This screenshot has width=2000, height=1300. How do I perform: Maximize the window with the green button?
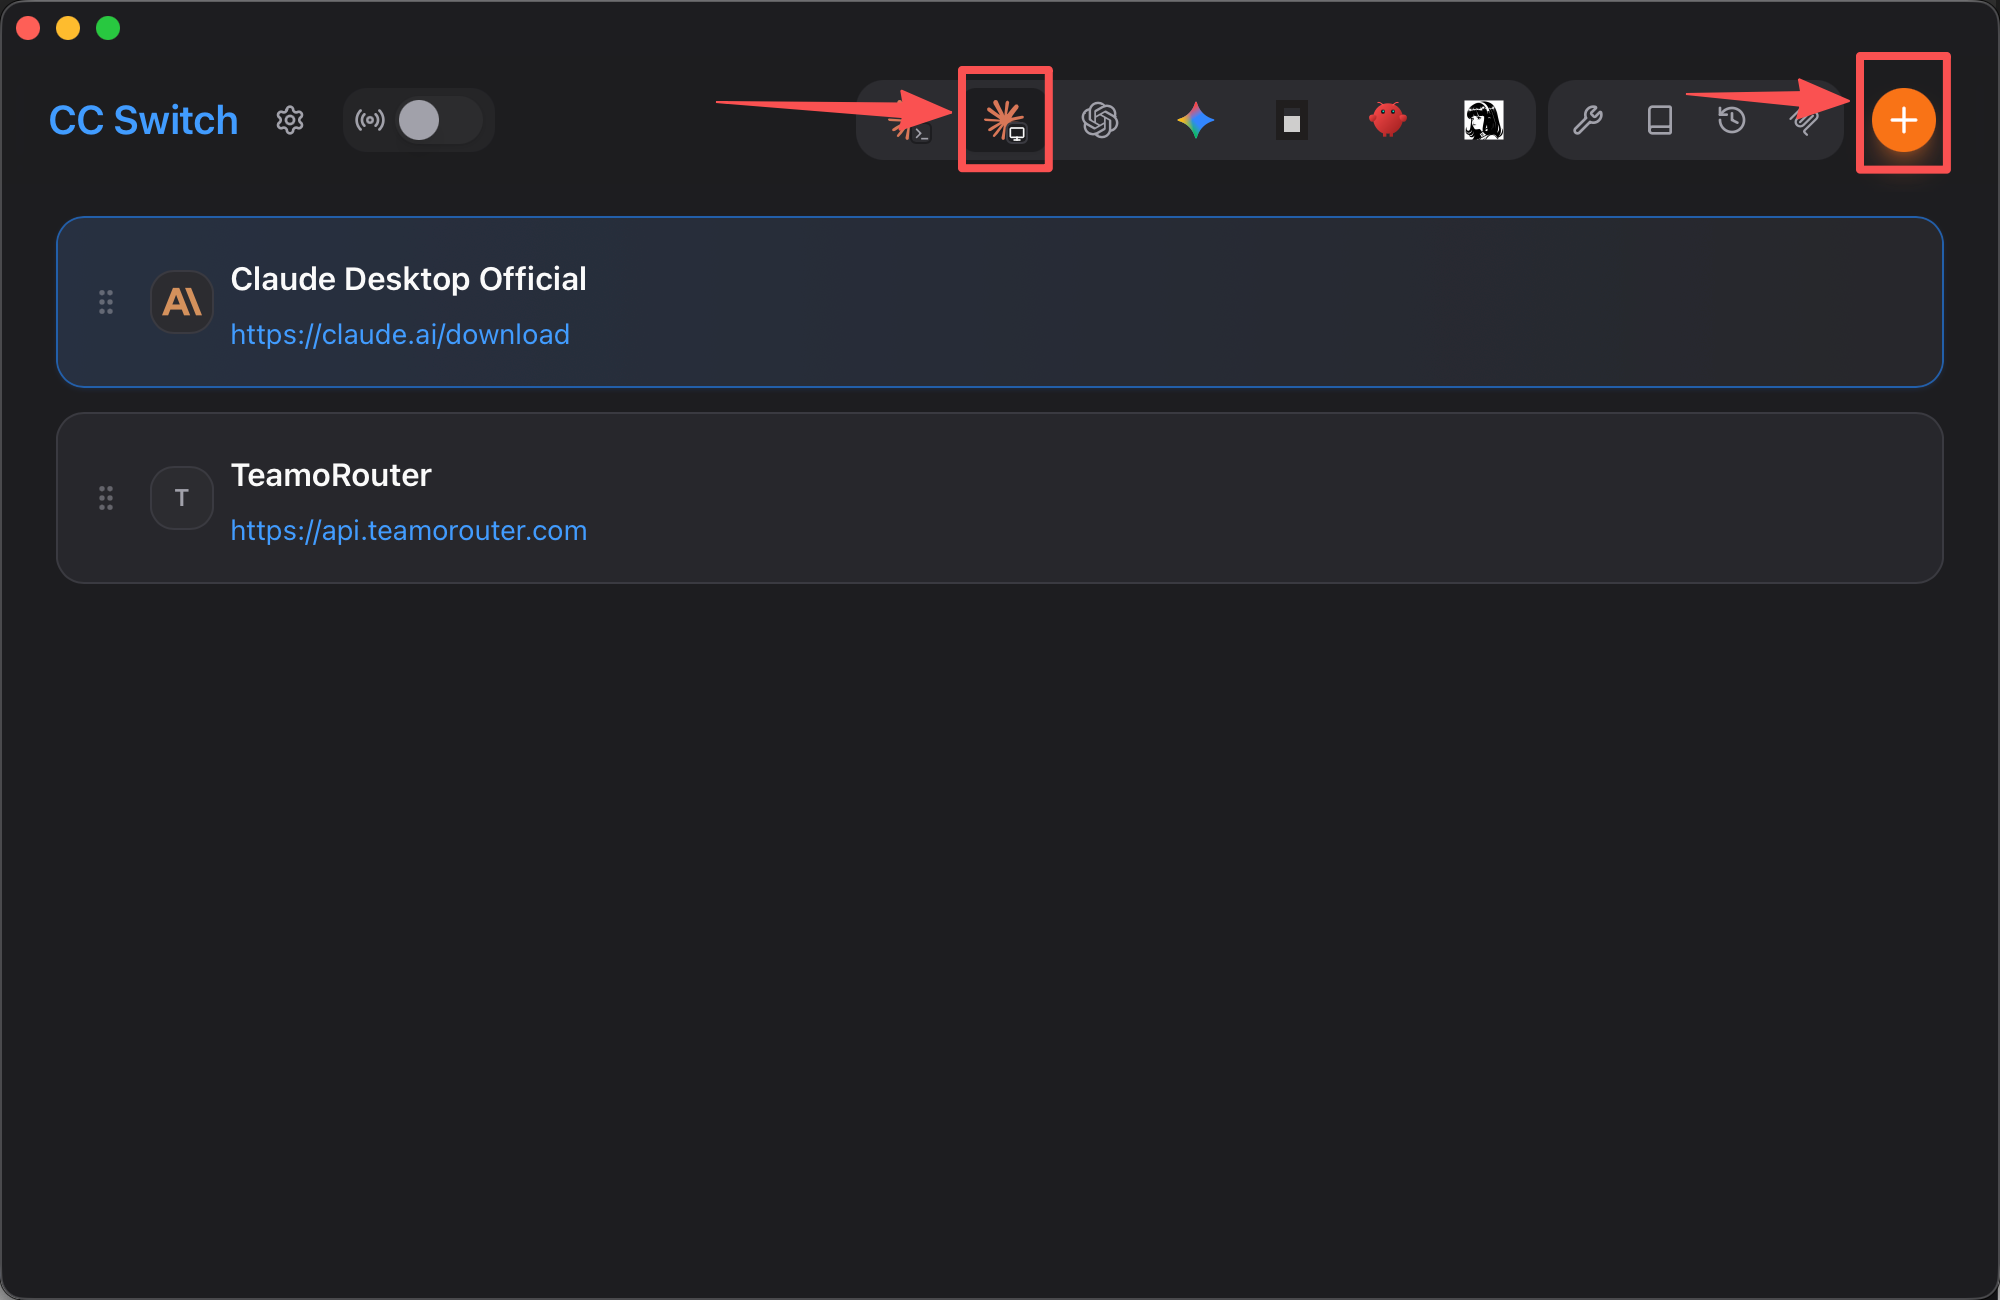click(108, 28)
